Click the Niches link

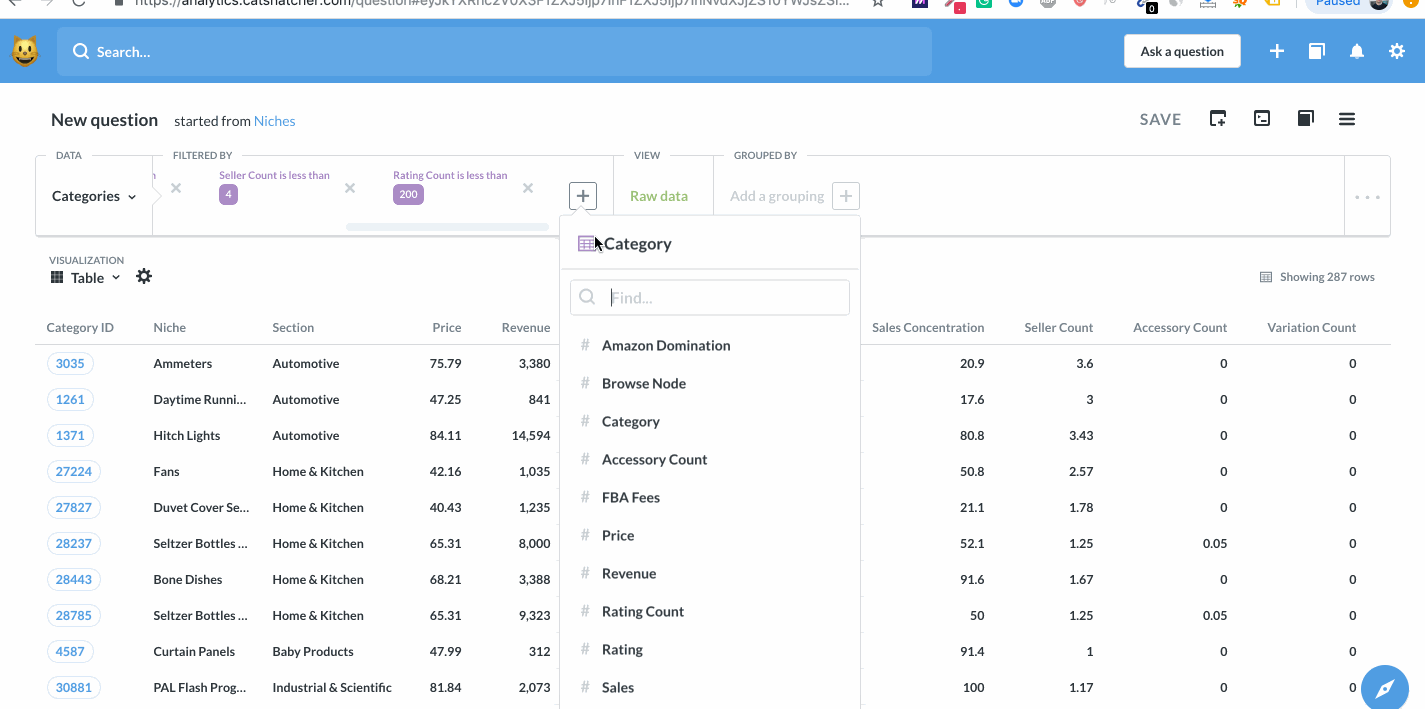pos(275,121)
